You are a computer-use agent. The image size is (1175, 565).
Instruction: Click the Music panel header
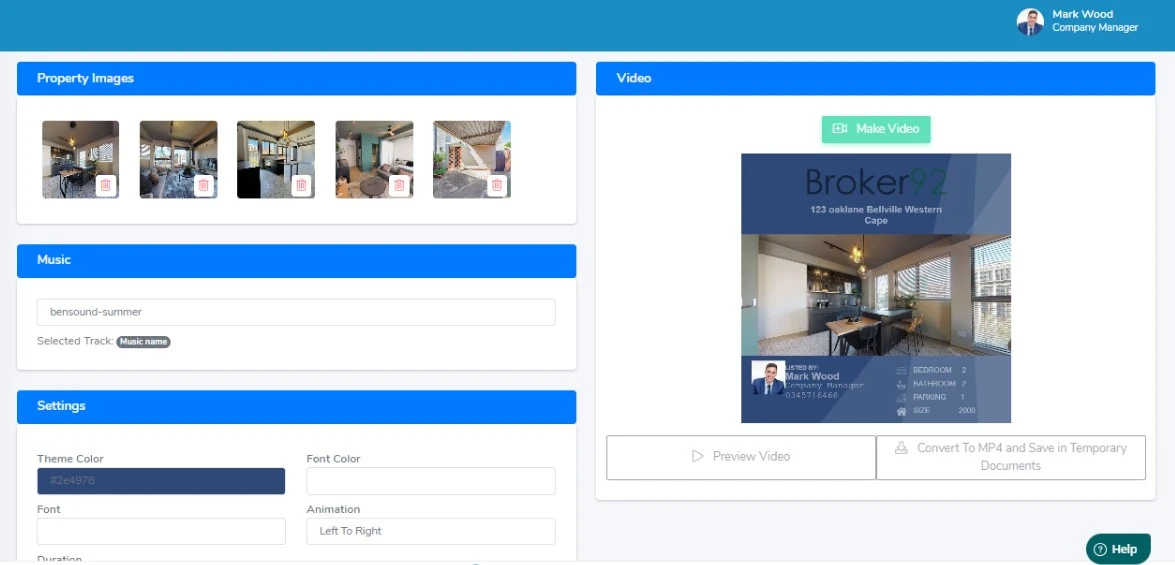point(296,261)
